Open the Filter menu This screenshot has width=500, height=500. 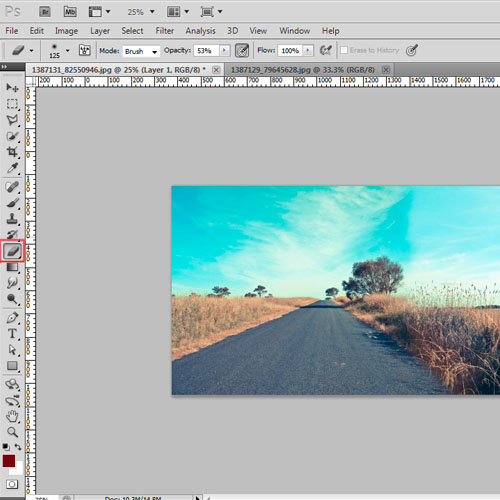165,31
